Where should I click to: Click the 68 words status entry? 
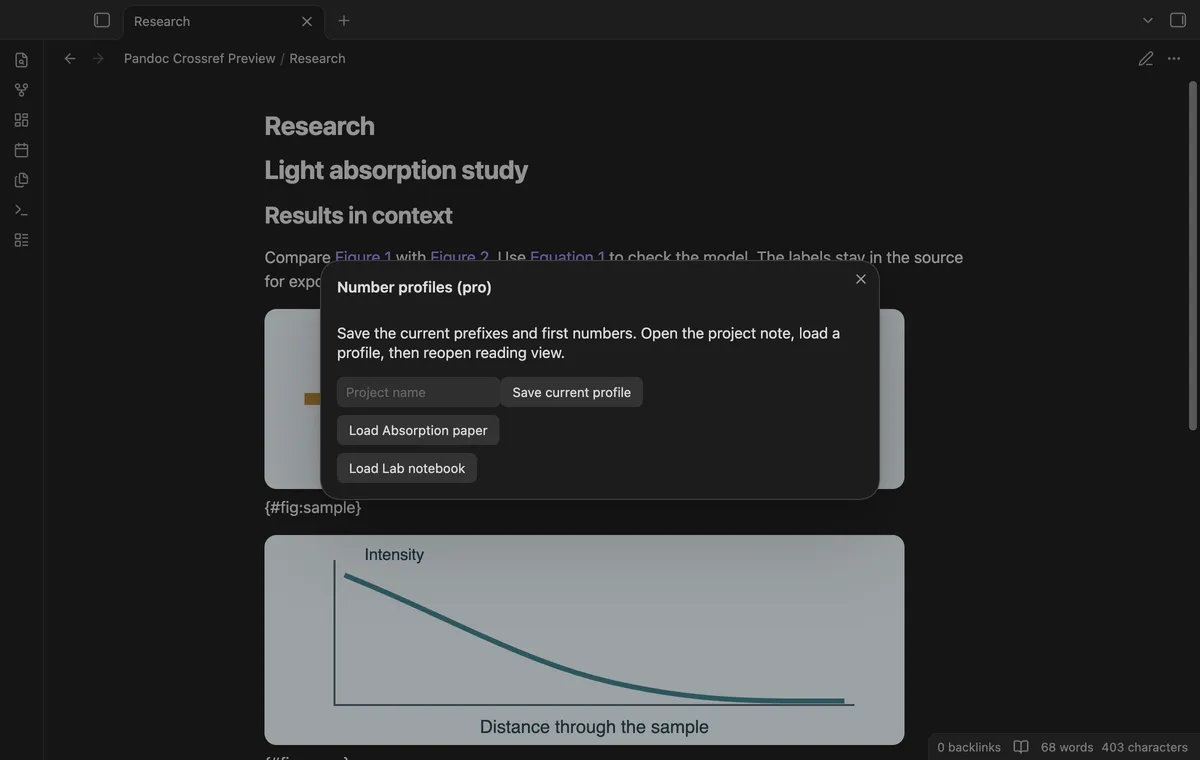(x=1067, y=747)
